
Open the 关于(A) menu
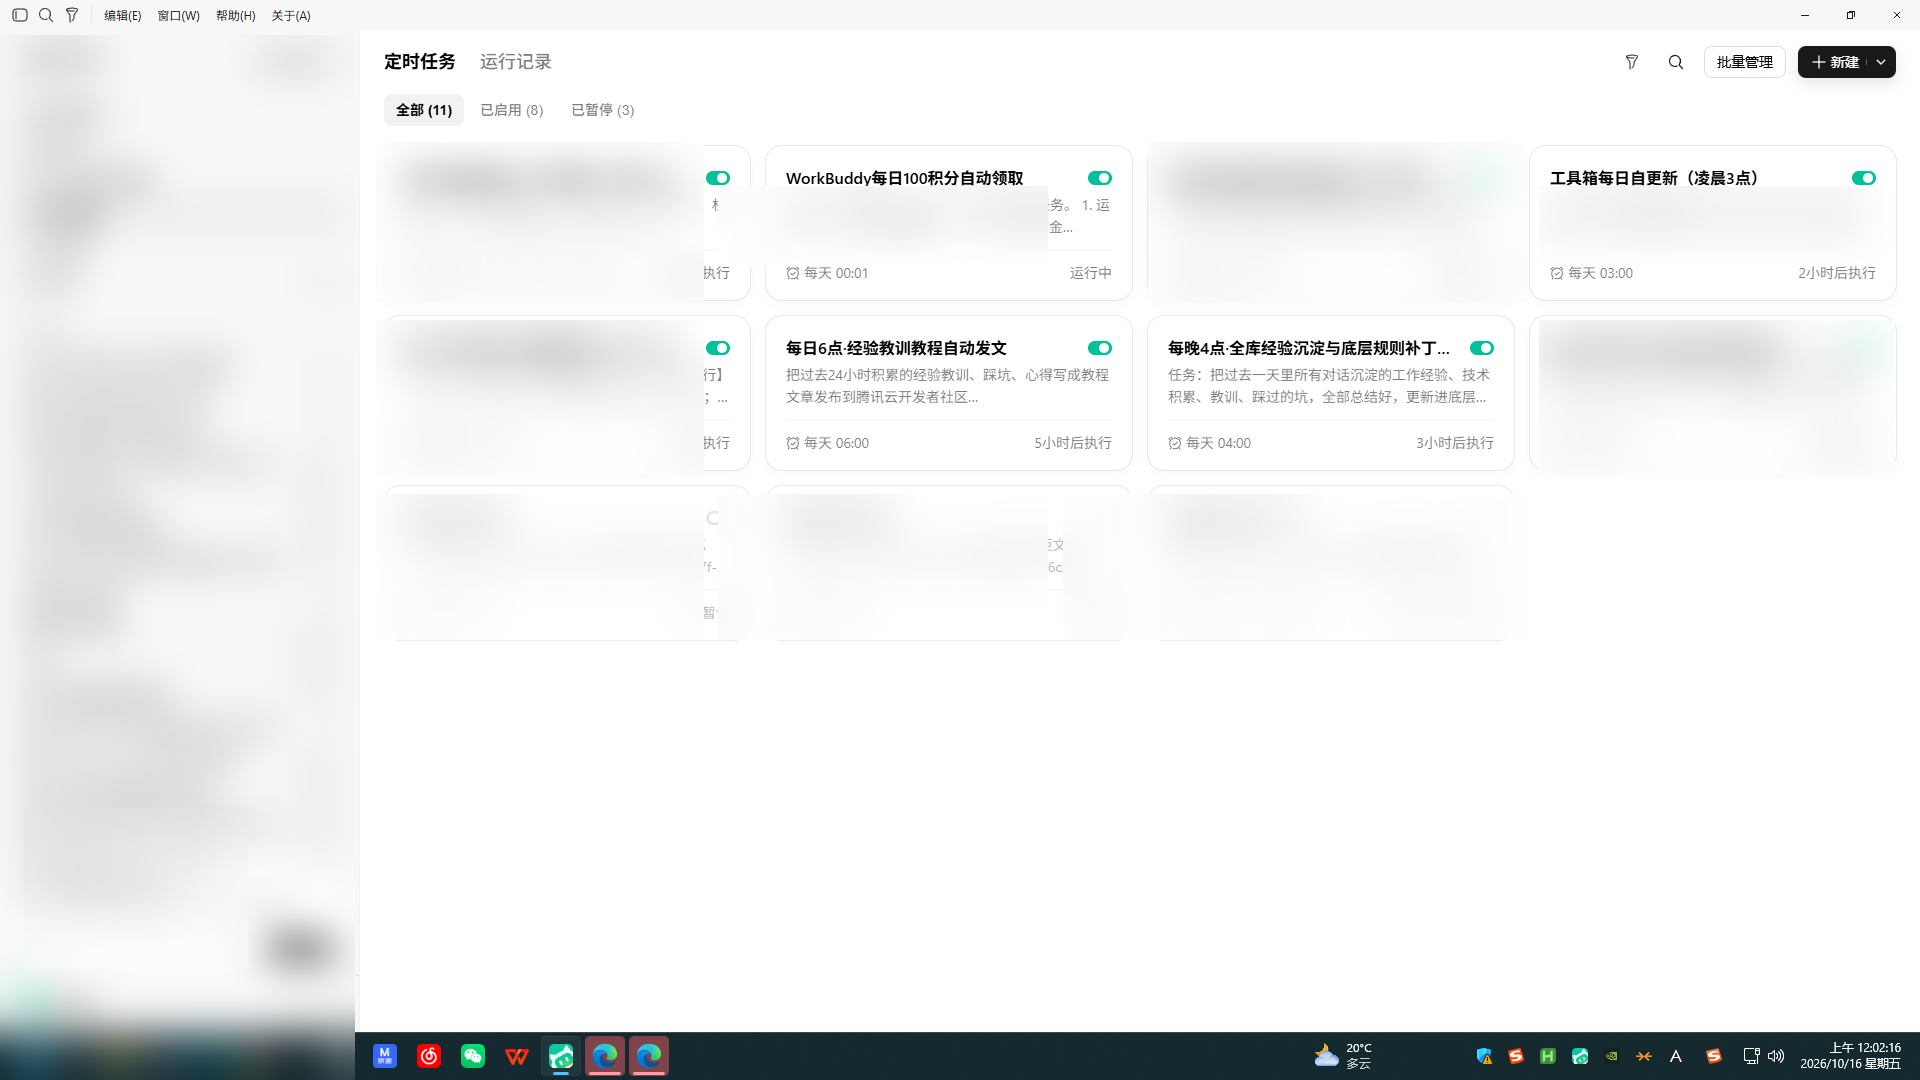coord(291,16)
